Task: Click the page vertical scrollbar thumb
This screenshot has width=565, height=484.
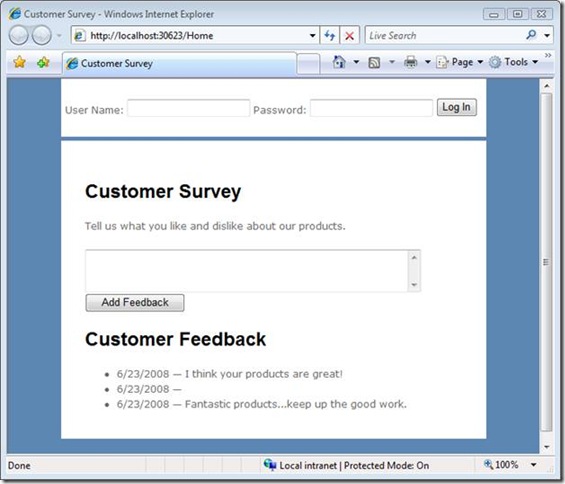Action: pos(546,262)
